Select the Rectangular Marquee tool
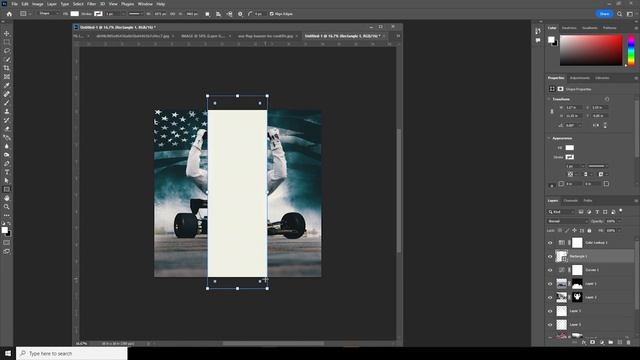This screenshot has width=640, height=360. 7,42
